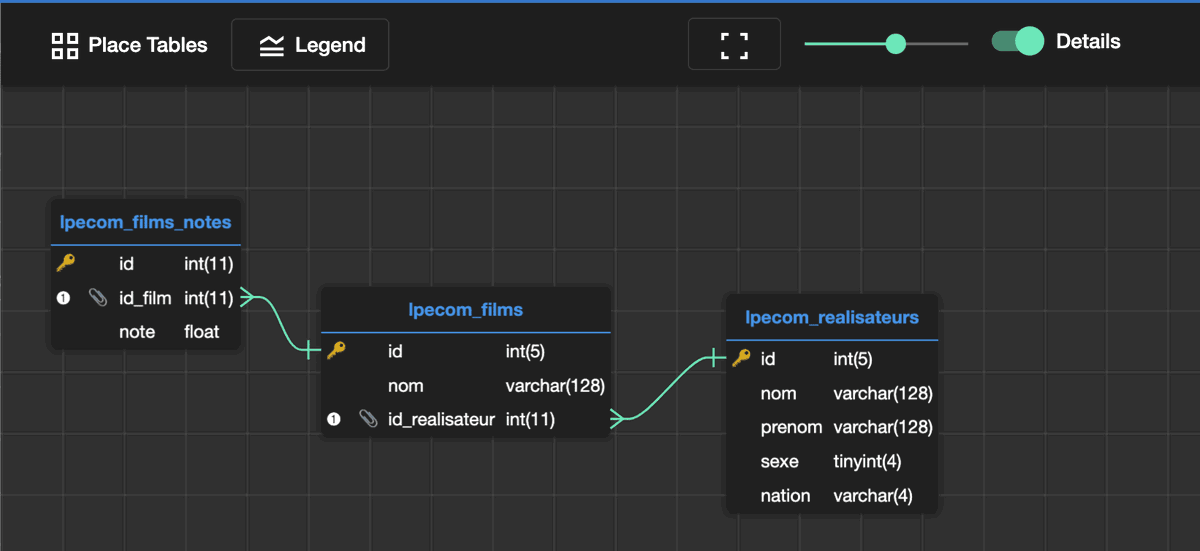Select the lpecom_realisateurs table title

pos(832,318)
